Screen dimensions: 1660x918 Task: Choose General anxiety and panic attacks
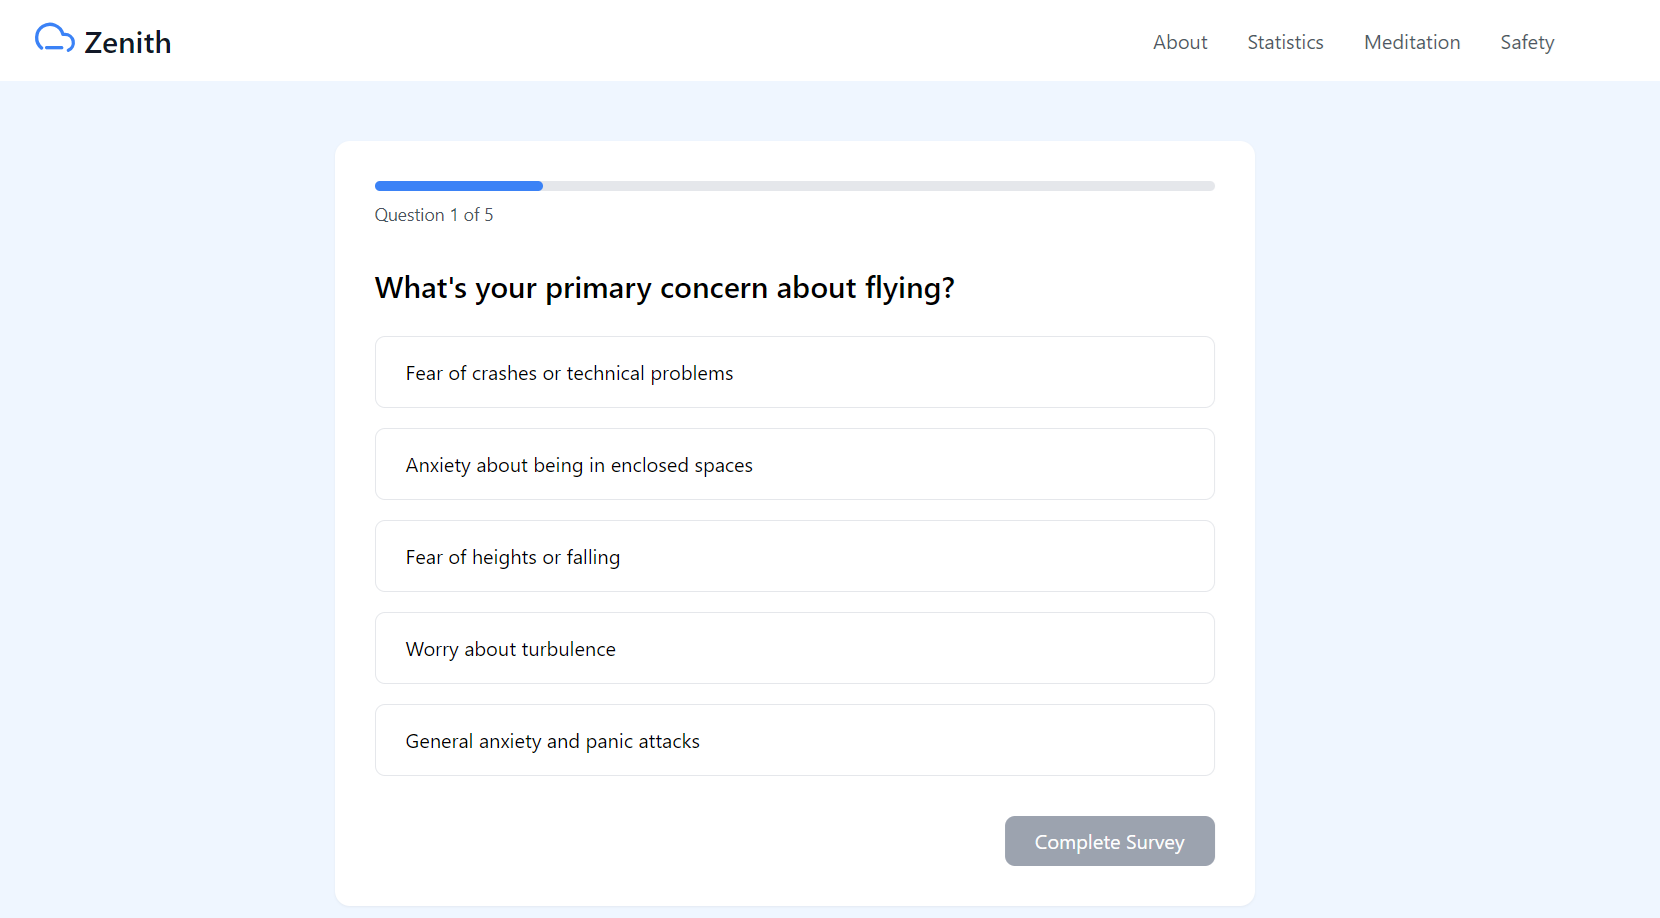[795, 740]
